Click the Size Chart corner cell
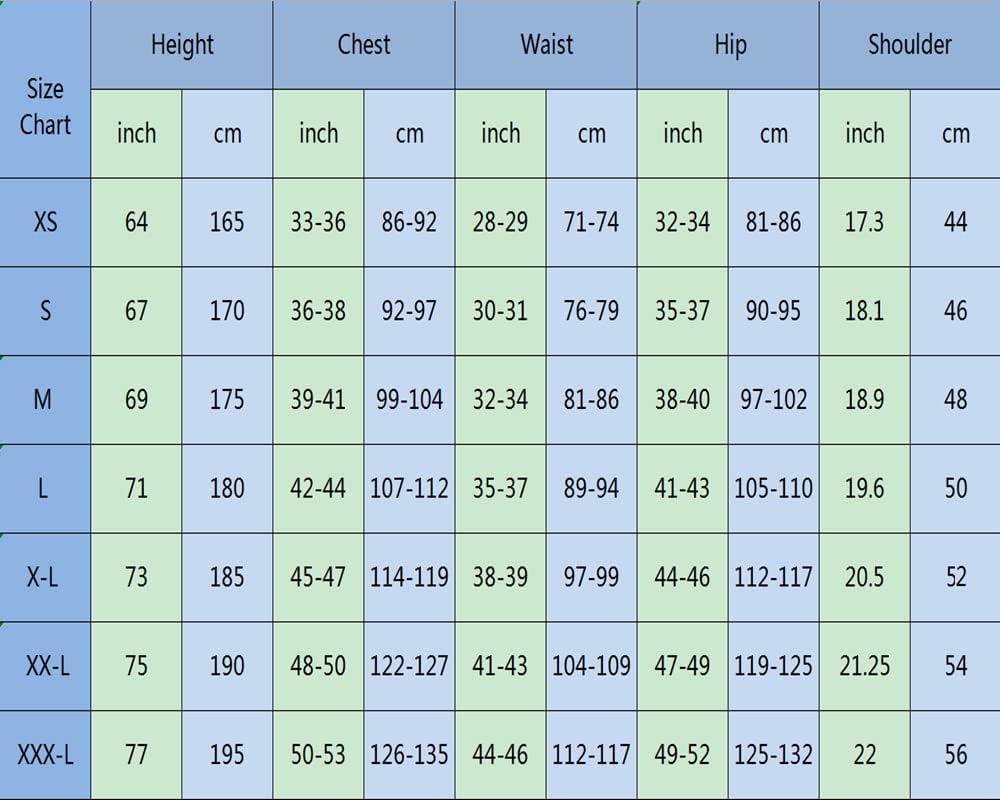 point(45,107)
